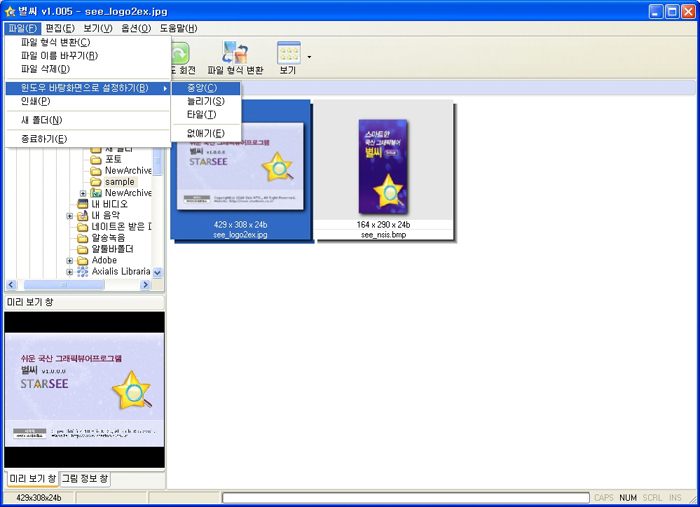Switch to 그림 정보 창 tab
Viewport: 700px width, 507px height.
click(x=85, y=478)
